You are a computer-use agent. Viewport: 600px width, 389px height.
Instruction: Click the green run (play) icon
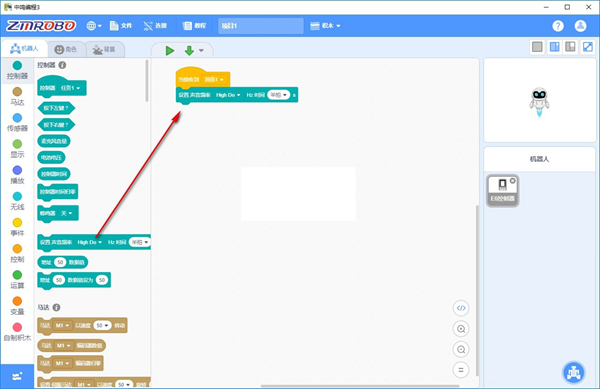170,50
